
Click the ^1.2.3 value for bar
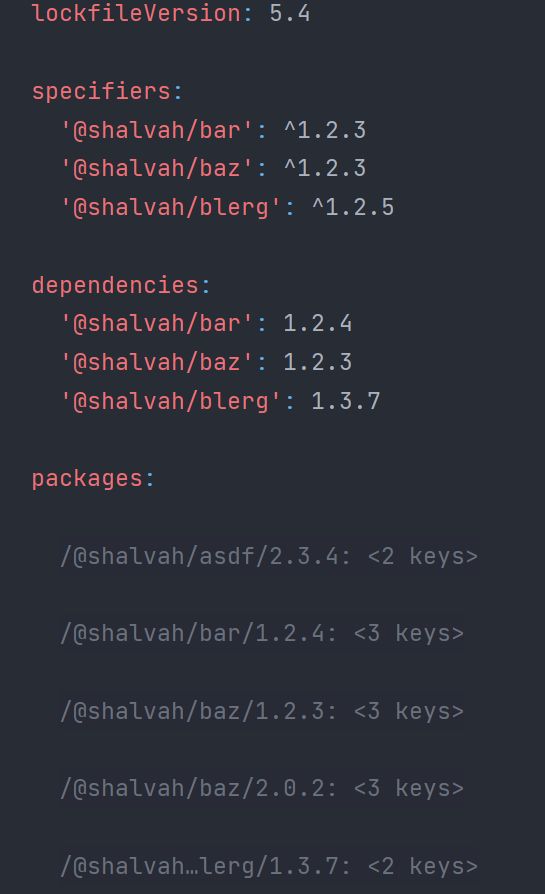point(325,131)
